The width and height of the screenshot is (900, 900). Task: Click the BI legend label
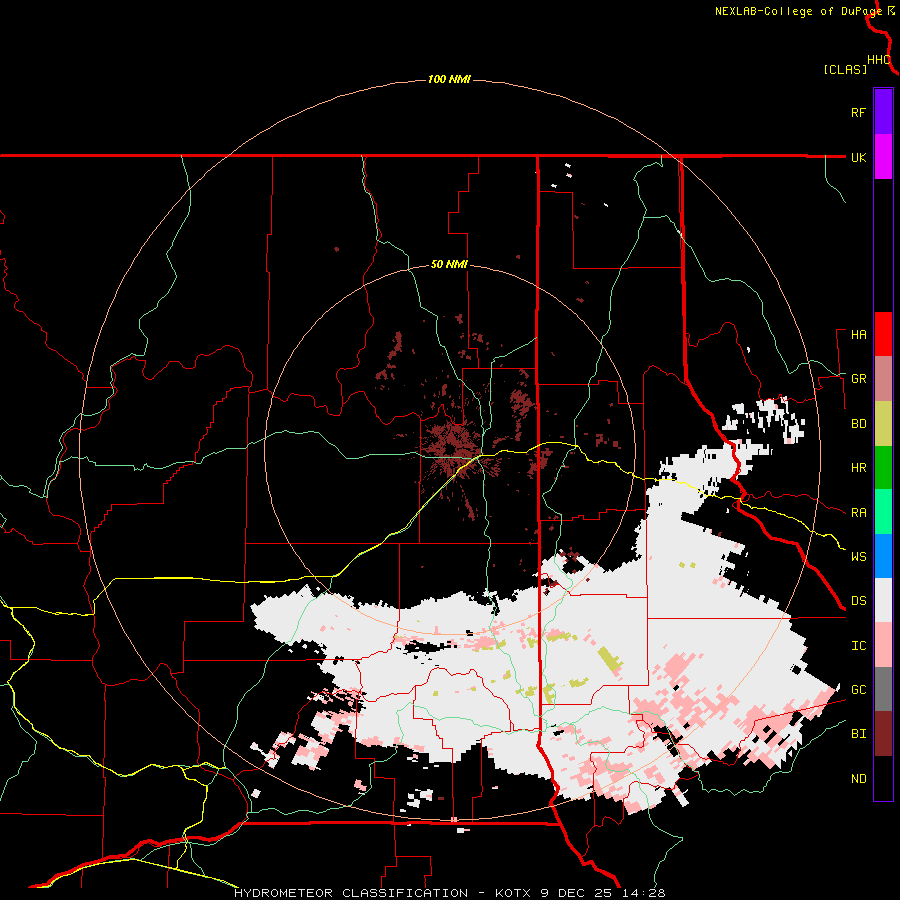(859, 734)
